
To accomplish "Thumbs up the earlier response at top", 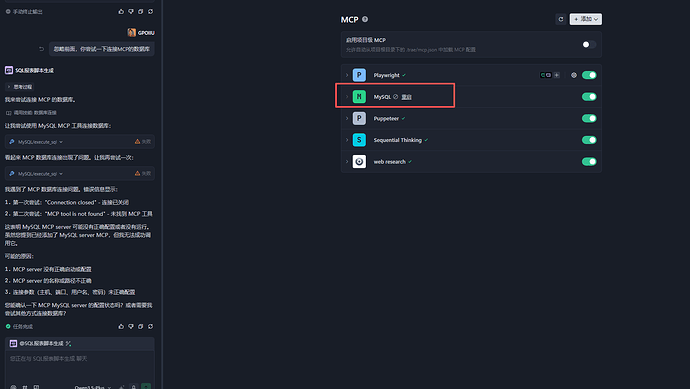I will 121,11.
